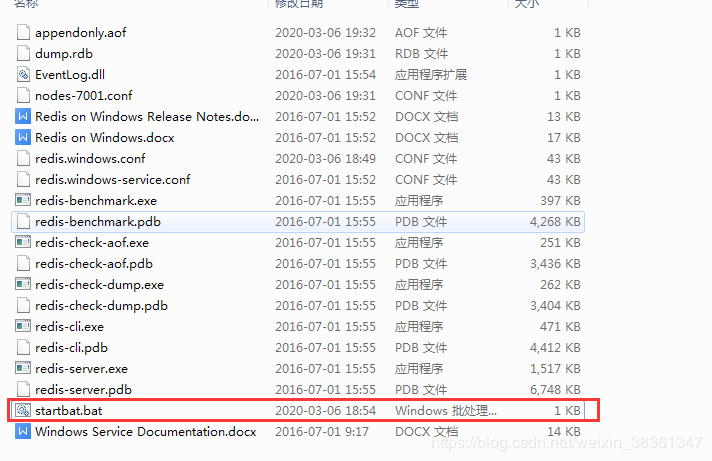Screen dimensions: 712x461
Task: Click the 应用程序扩展 type of EventLog.dll
Action: coord(431,74)
